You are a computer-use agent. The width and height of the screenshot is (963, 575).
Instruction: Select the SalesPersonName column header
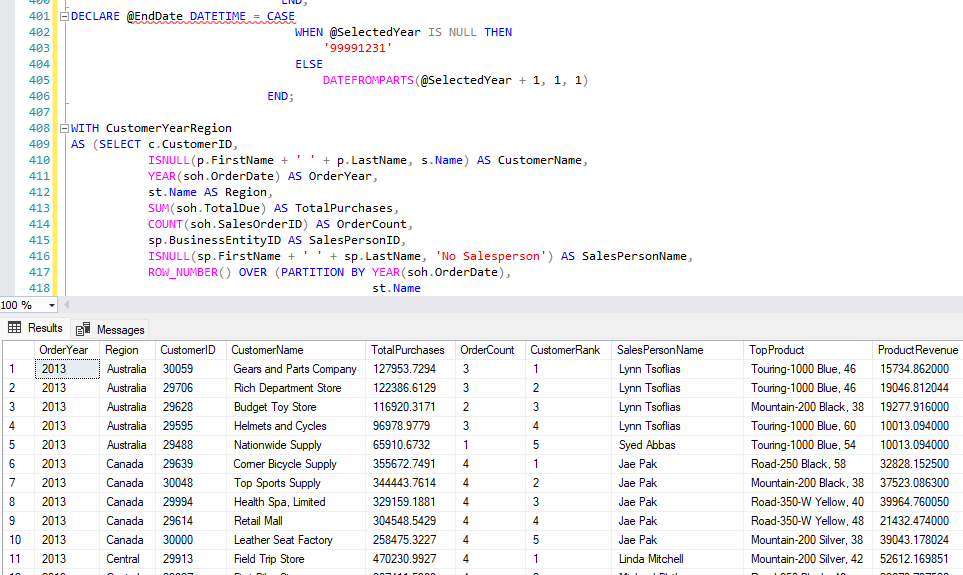coord(660,350)
